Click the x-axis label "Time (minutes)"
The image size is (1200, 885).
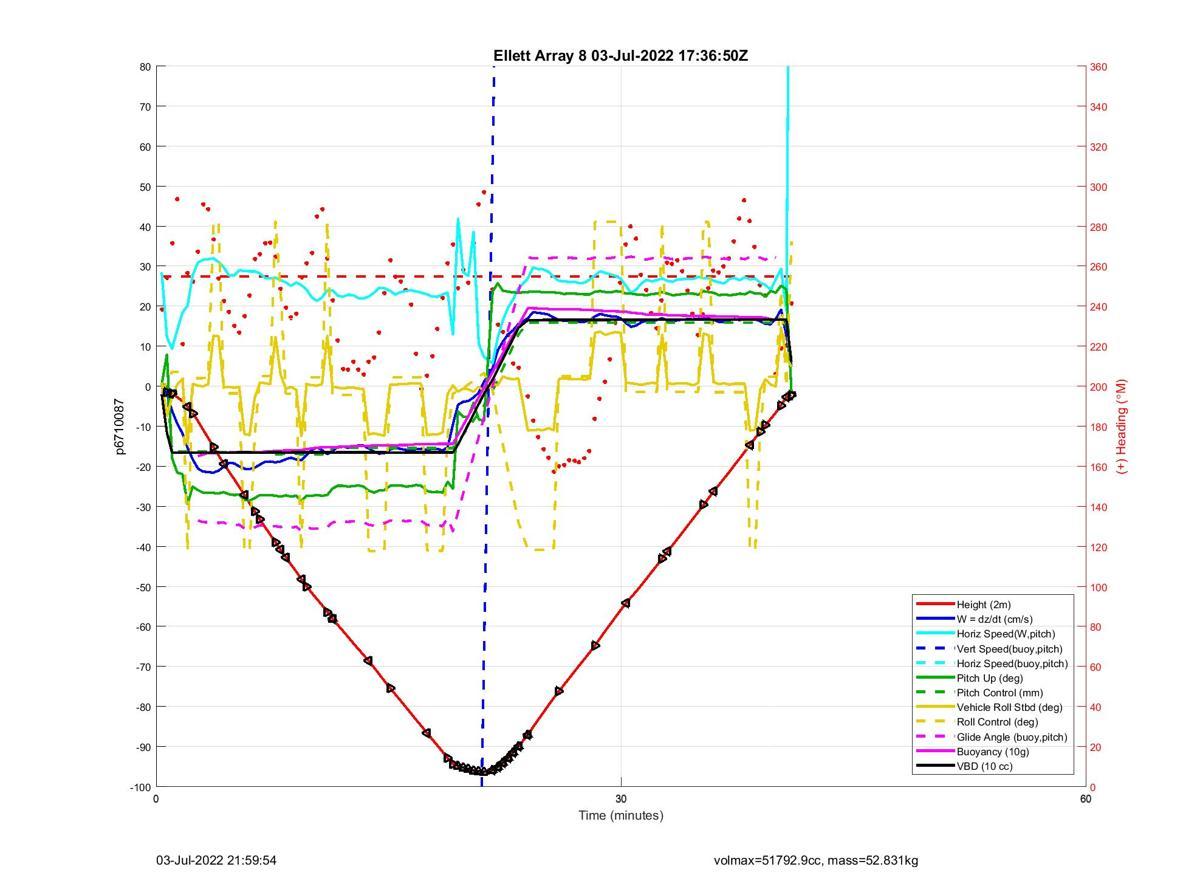click(x=620, y=815)
